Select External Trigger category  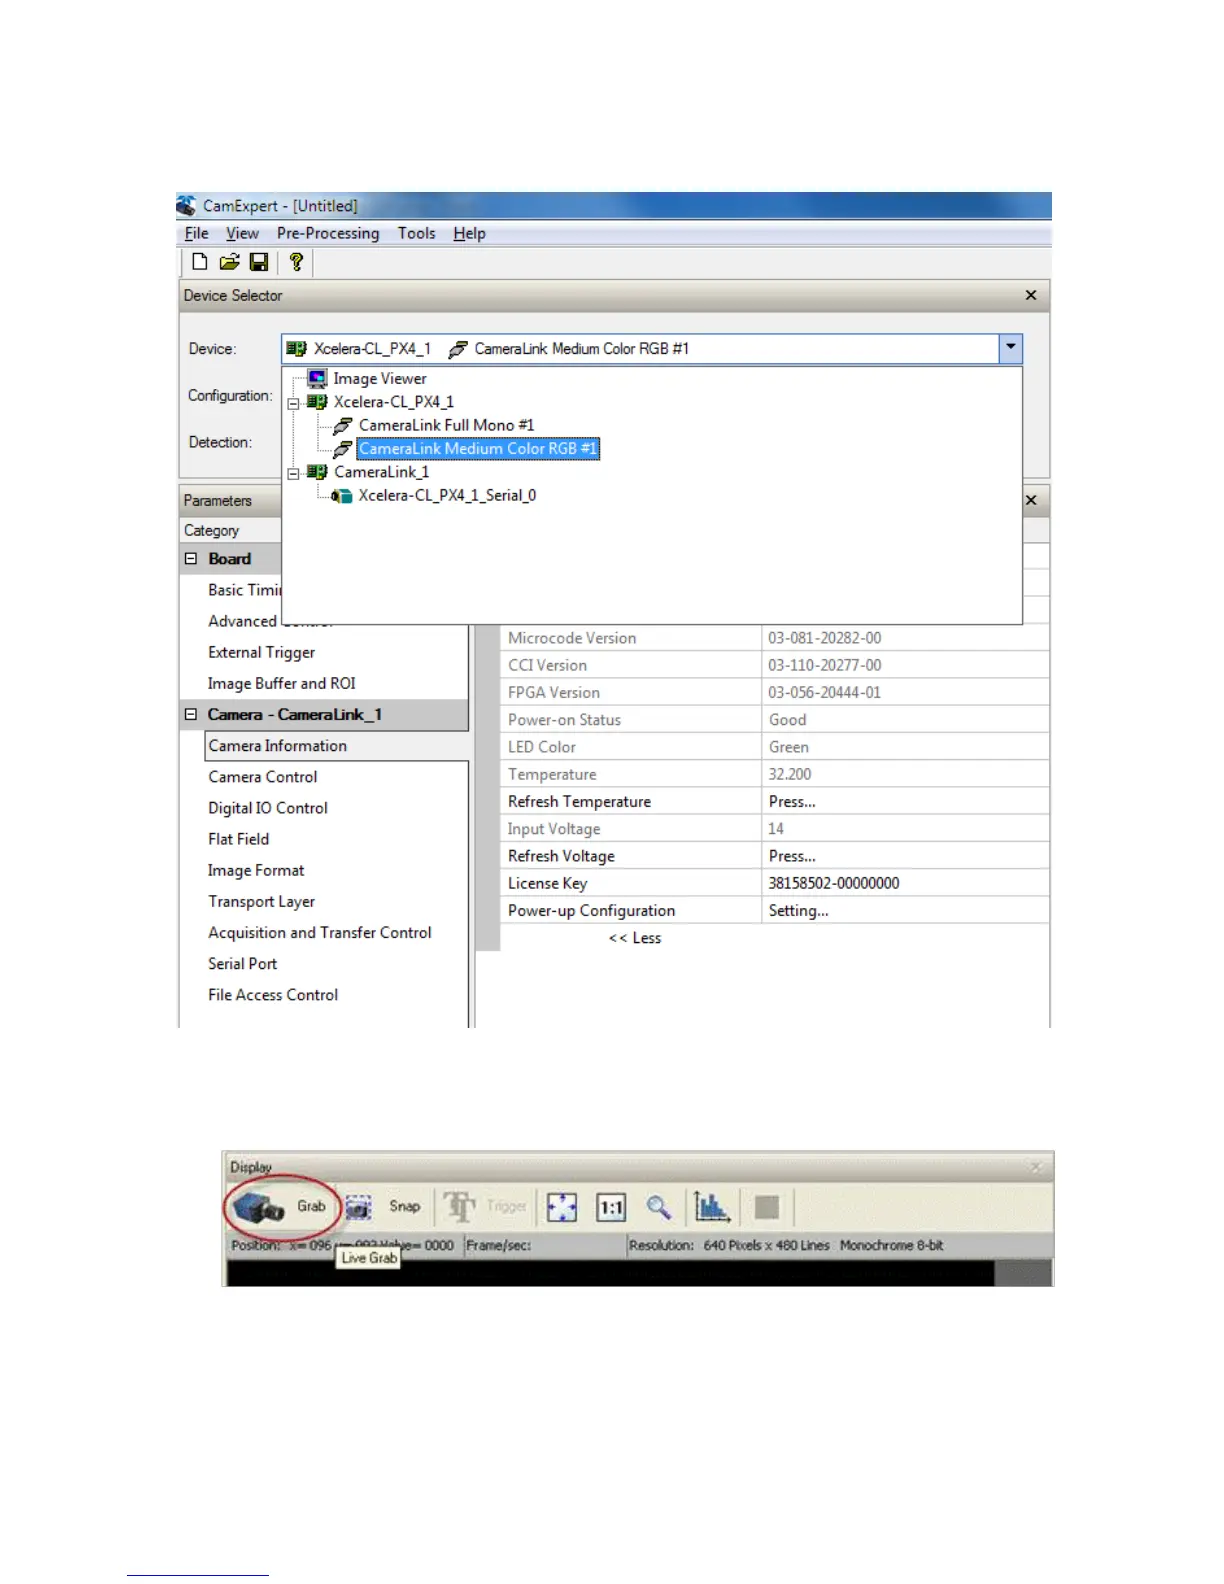(x=262, y=652)
